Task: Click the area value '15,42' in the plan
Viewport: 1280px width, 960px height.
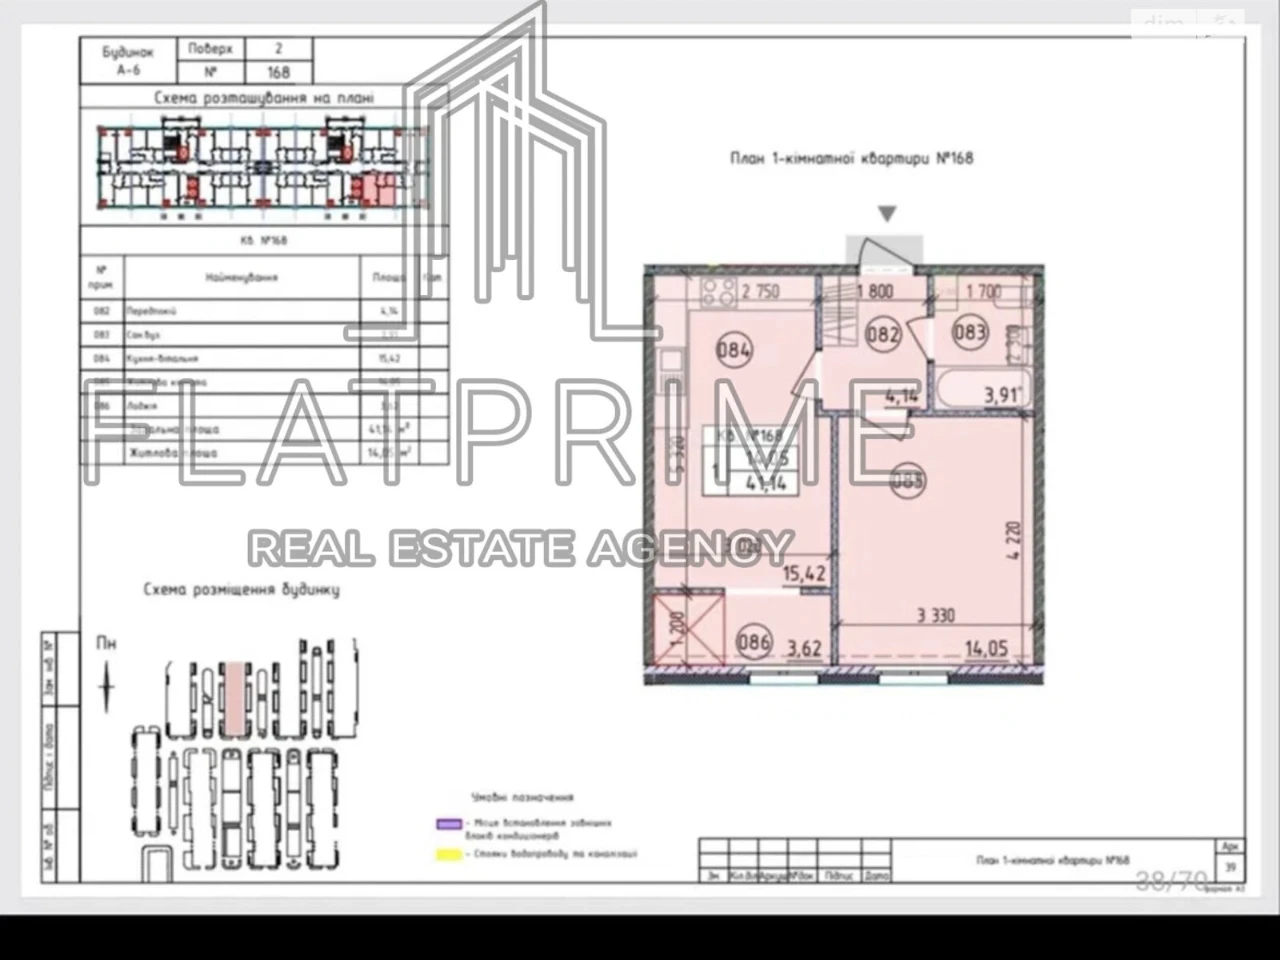Action: pyautogui.click(x=804, y=574)
